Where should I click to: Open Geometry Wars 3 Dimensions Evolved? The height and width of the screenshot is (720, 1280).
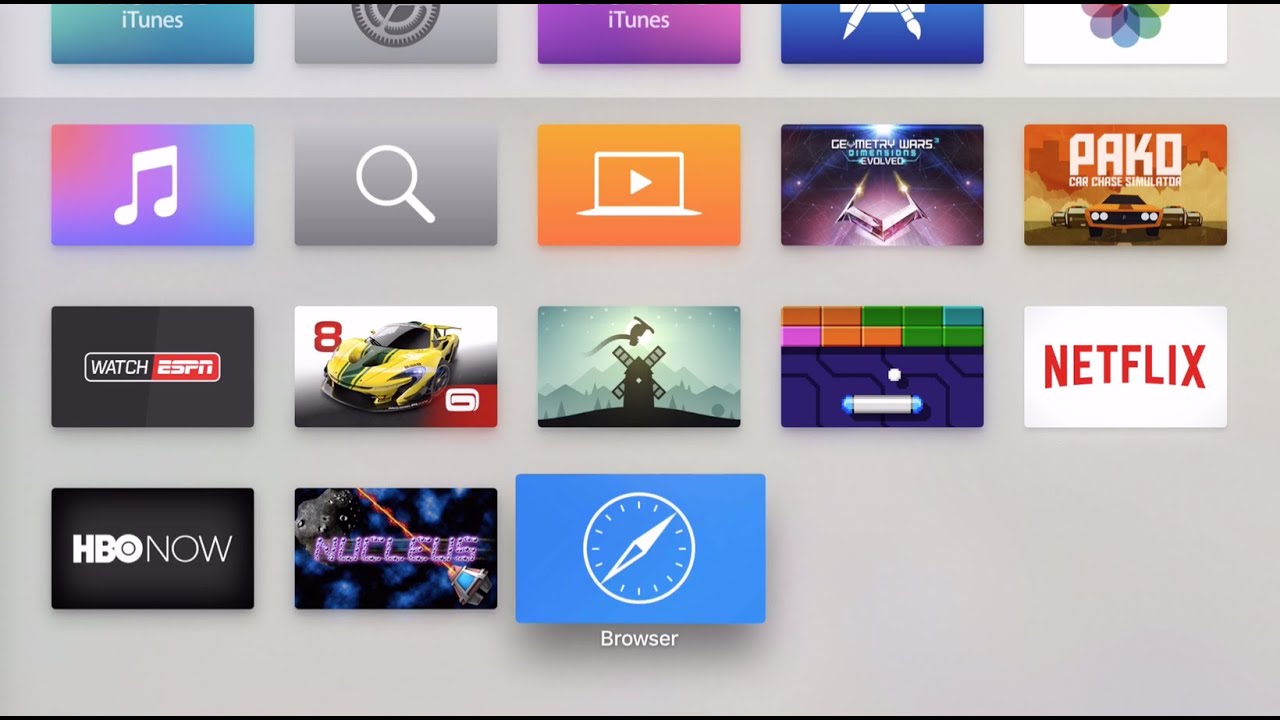point(882,185)
